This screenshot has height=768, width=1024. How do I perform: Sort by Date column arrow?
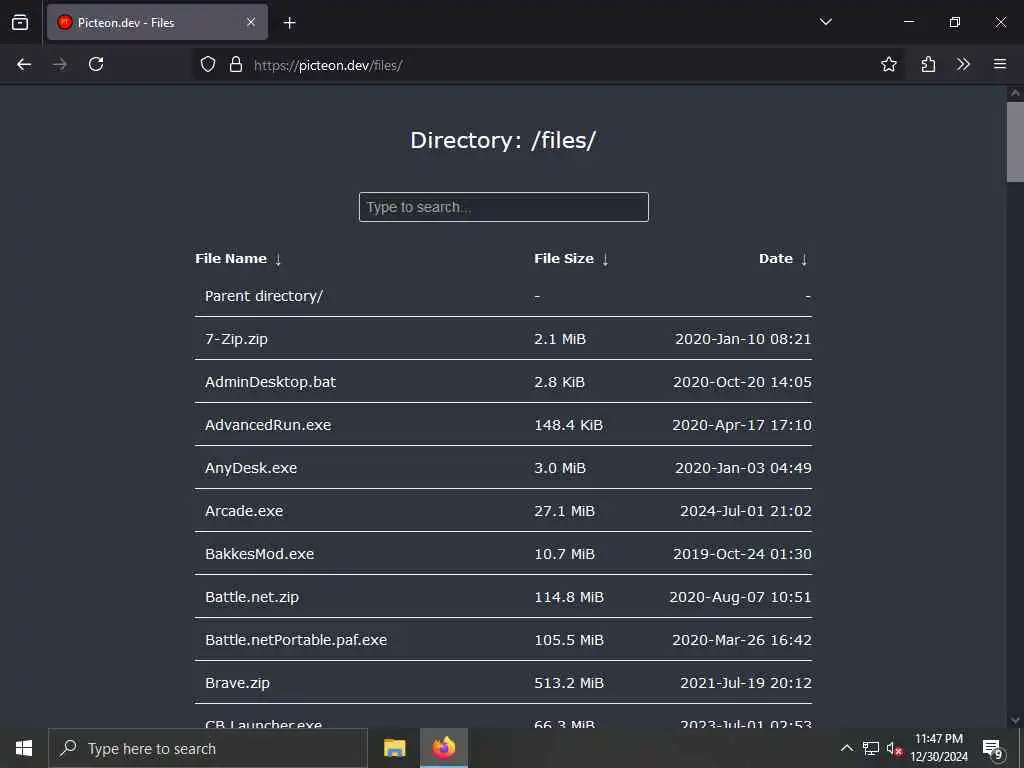click(x=804, y=259)
